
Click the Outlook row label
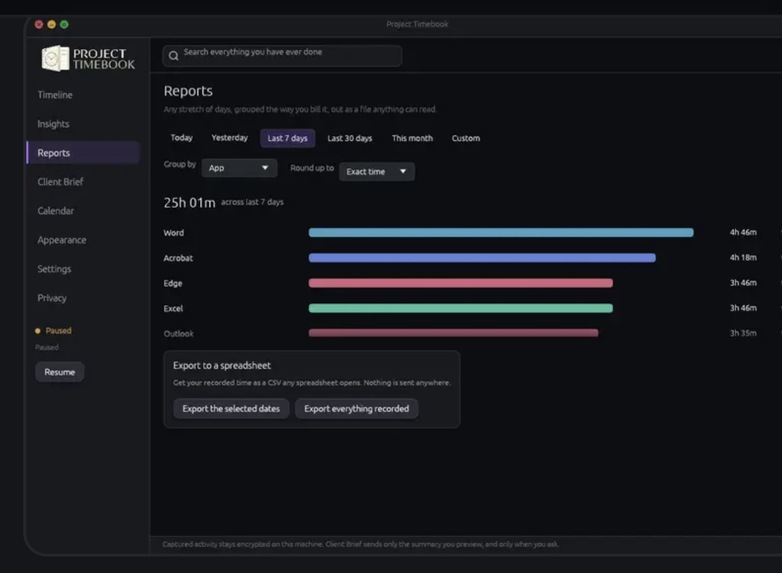179,334
